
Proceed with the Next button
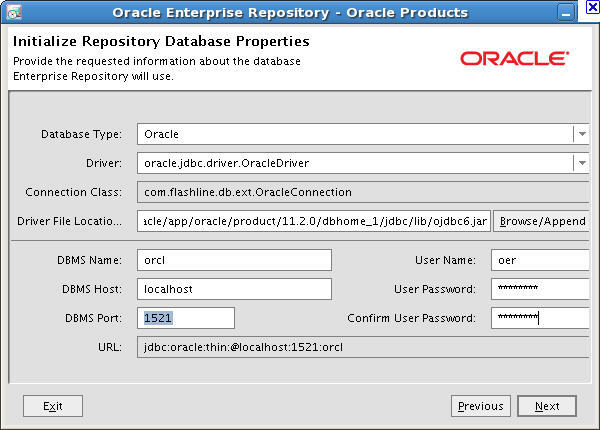click(x=547, y=406)
